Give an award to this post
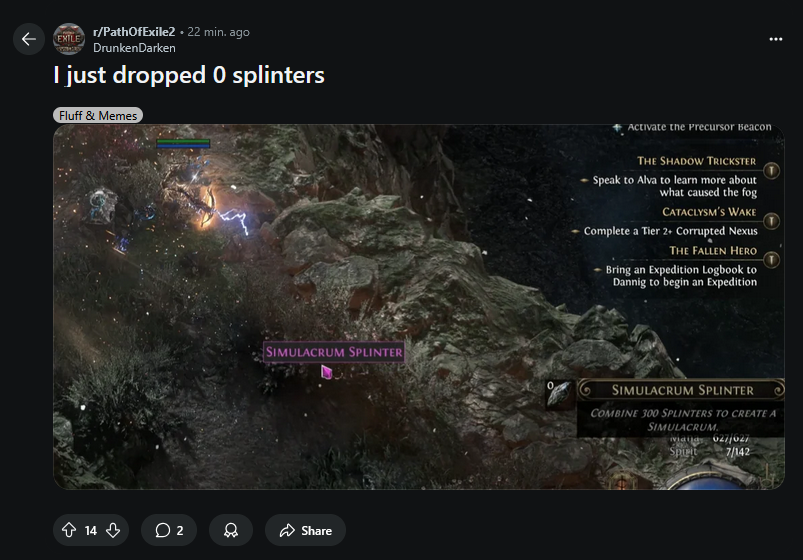The height and width of the screenshot is (560, 803). pyautogui.click(x=231, y=530)
